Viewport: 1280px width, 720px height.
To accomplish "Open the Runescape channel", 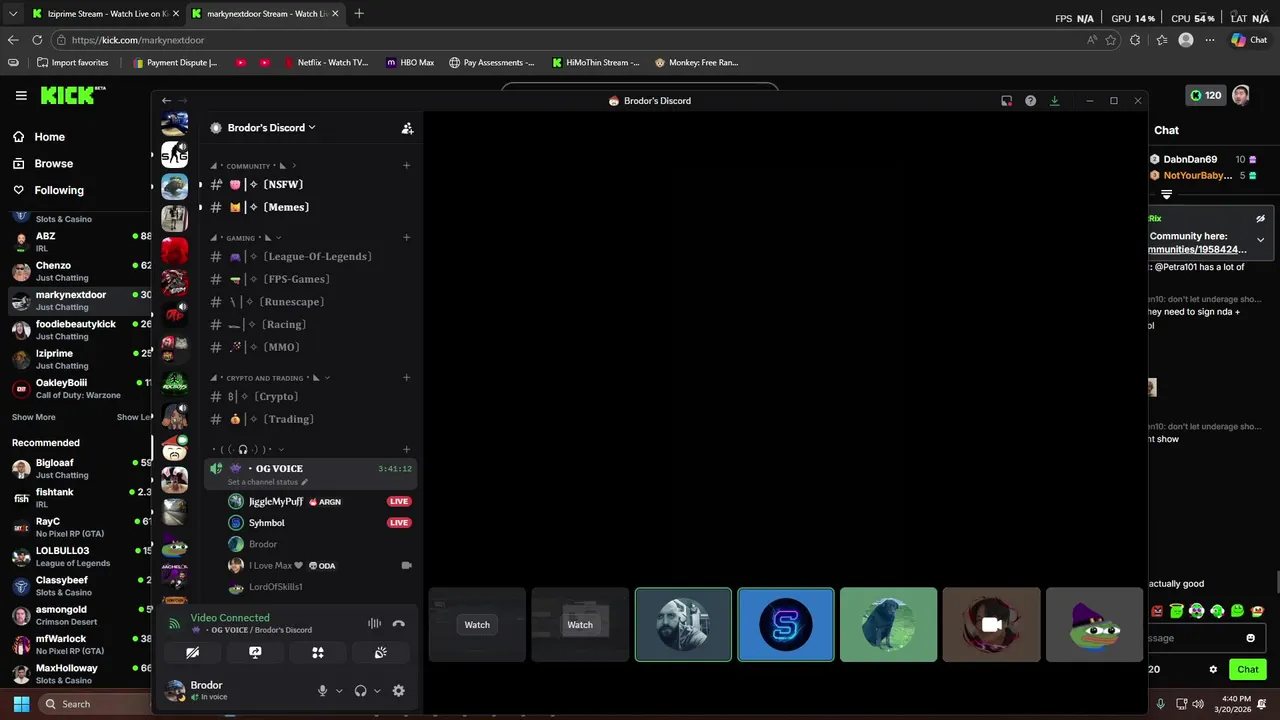I will click(309, 302).
